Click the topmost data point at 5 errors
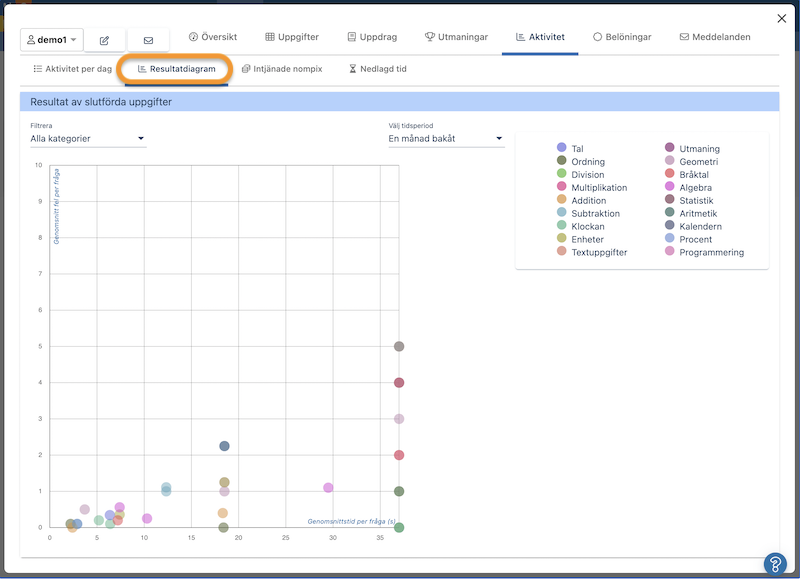This screenshot has height=579, width=800. (399, 347)
